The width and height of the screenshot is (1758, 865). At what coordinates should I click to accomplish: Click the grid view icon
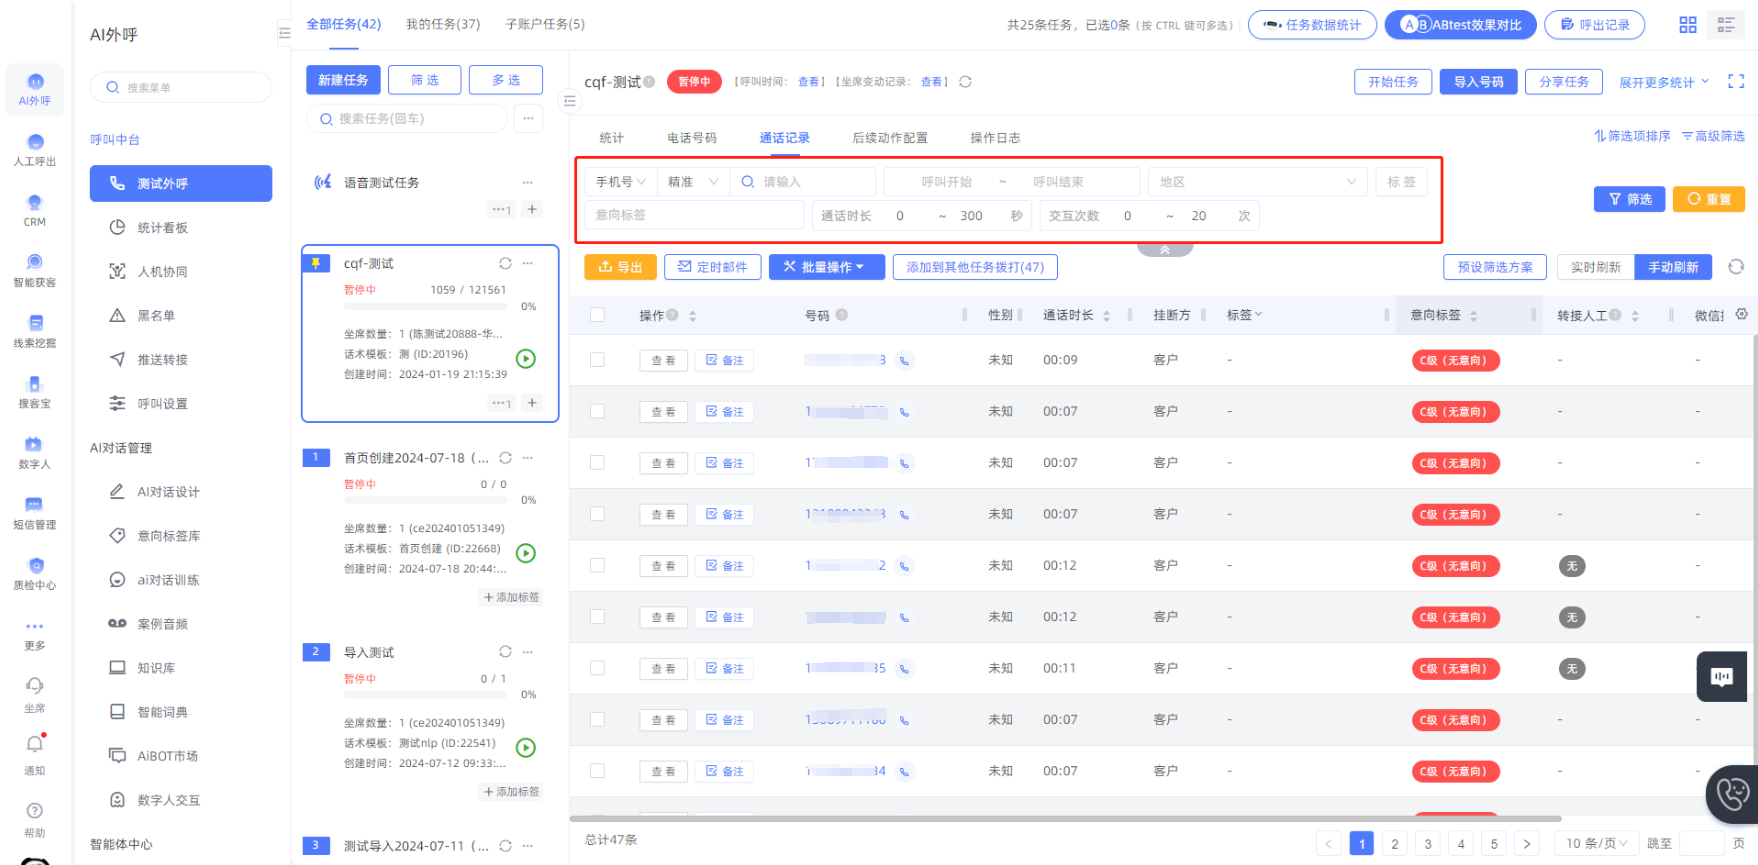(x=1687, y=25)
